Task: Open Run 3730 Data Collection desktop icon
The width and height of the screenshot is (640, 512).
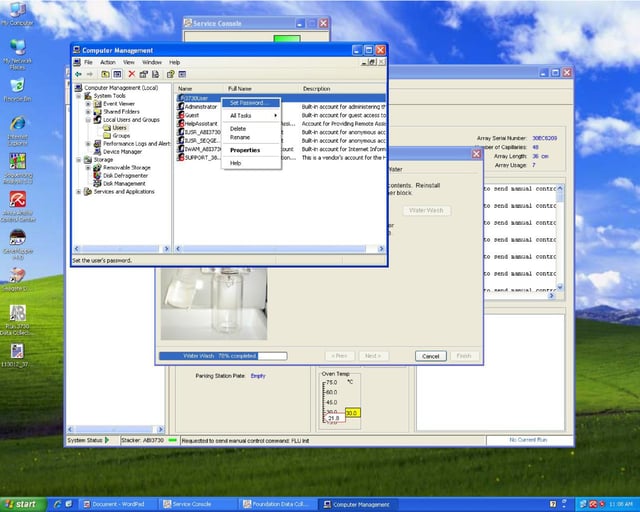Action: click(17, 320)
